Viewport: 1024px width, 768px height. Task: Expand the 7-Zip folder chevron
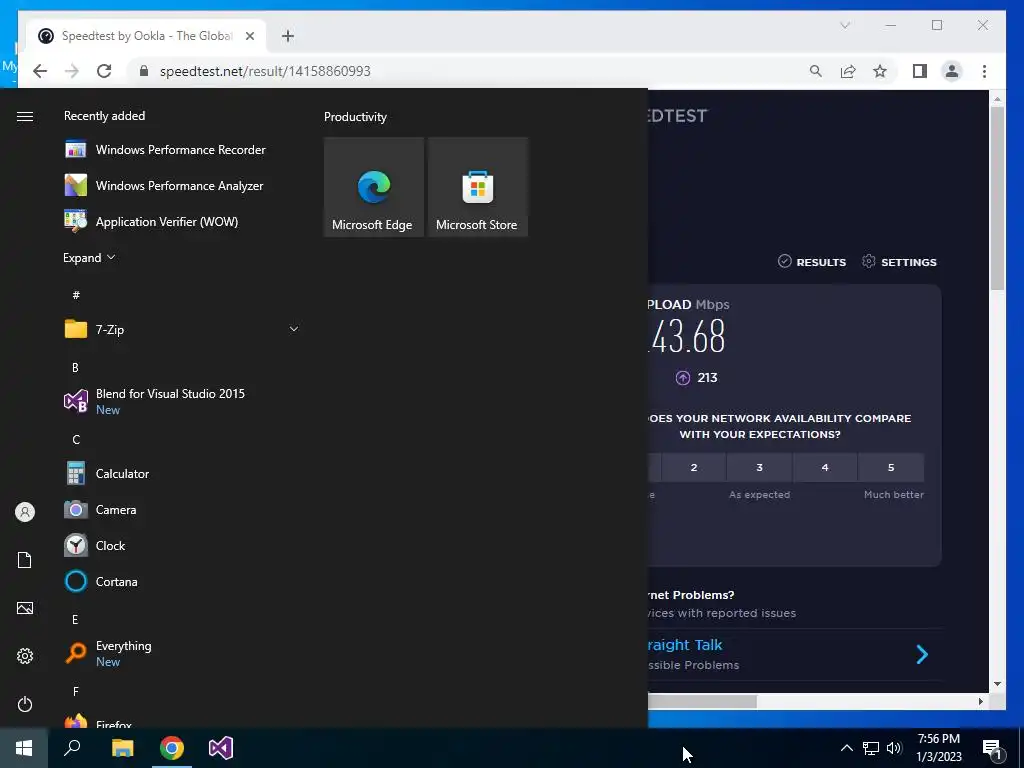pyautogui.click(x=294, y=329)
